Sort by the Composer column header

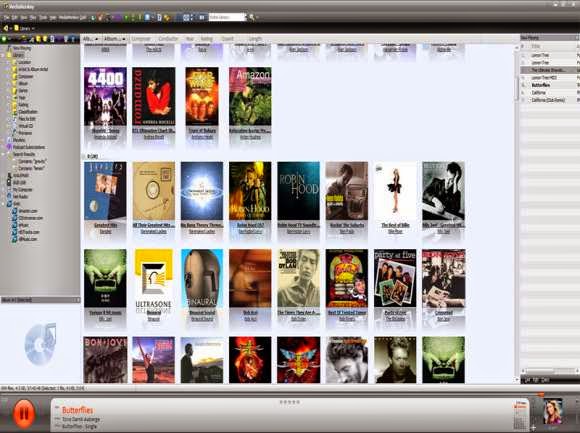(x=141, y=39)
